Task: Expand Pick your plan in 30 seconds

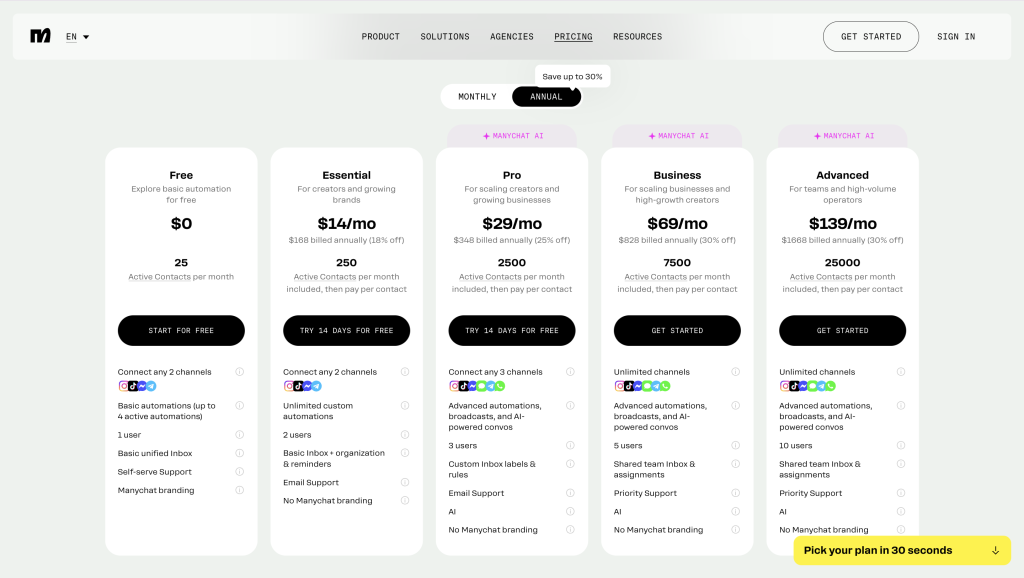Action: (x=901, y=550)
